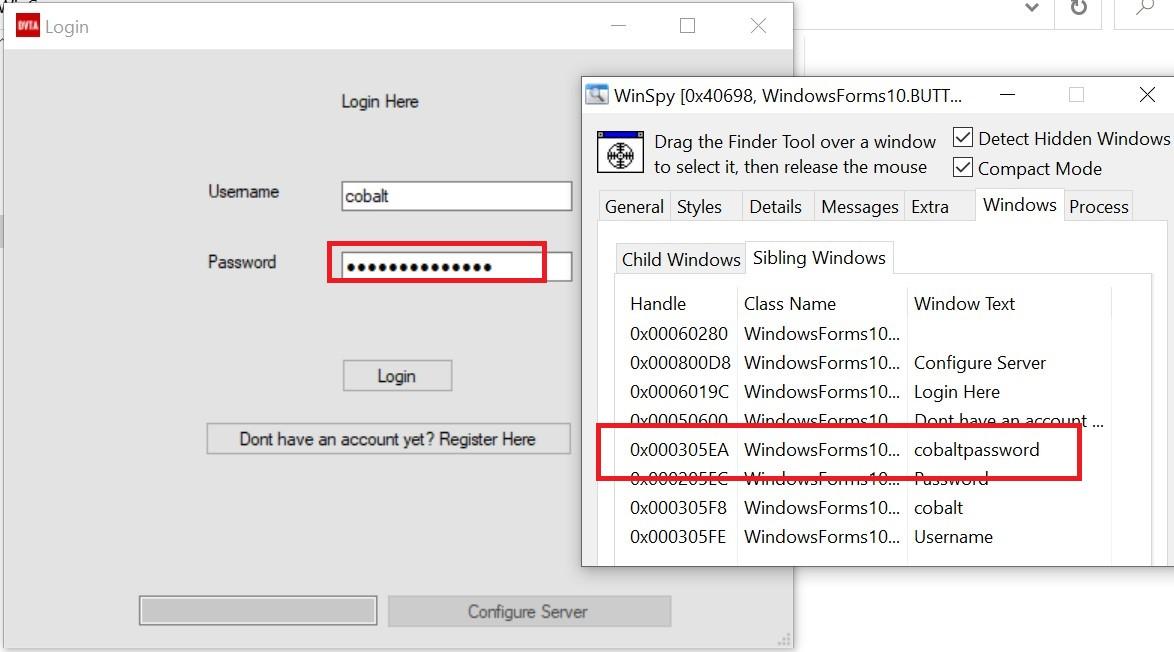Select the General tab
The image size is (1174, 652).
point(633,206)
